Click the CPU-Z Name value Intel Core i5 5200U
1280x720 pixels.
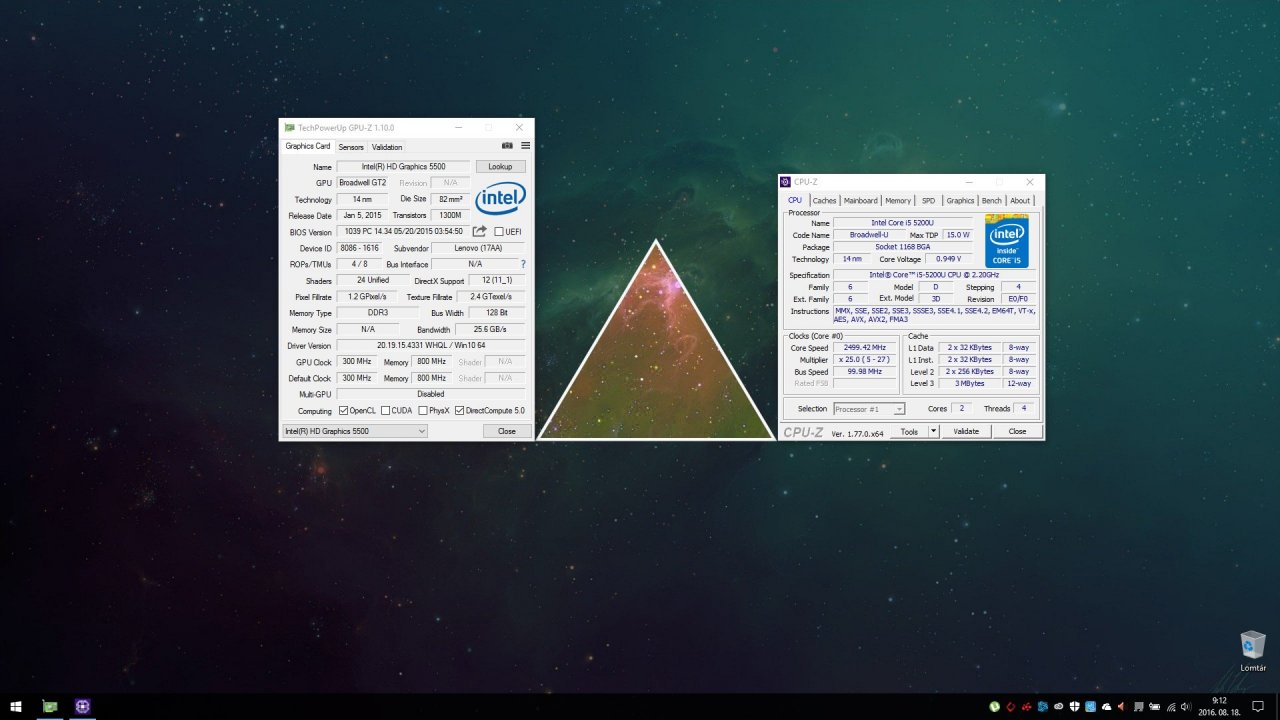[903, 223]
